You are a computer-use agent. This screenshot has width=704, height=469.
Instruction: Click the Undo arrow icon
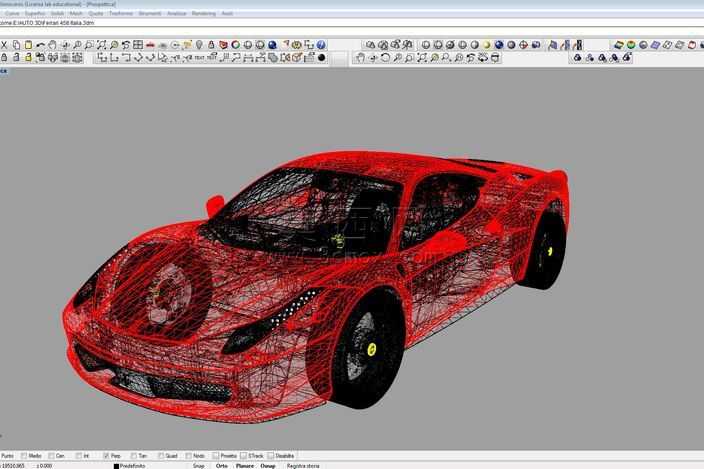[40, 45]
